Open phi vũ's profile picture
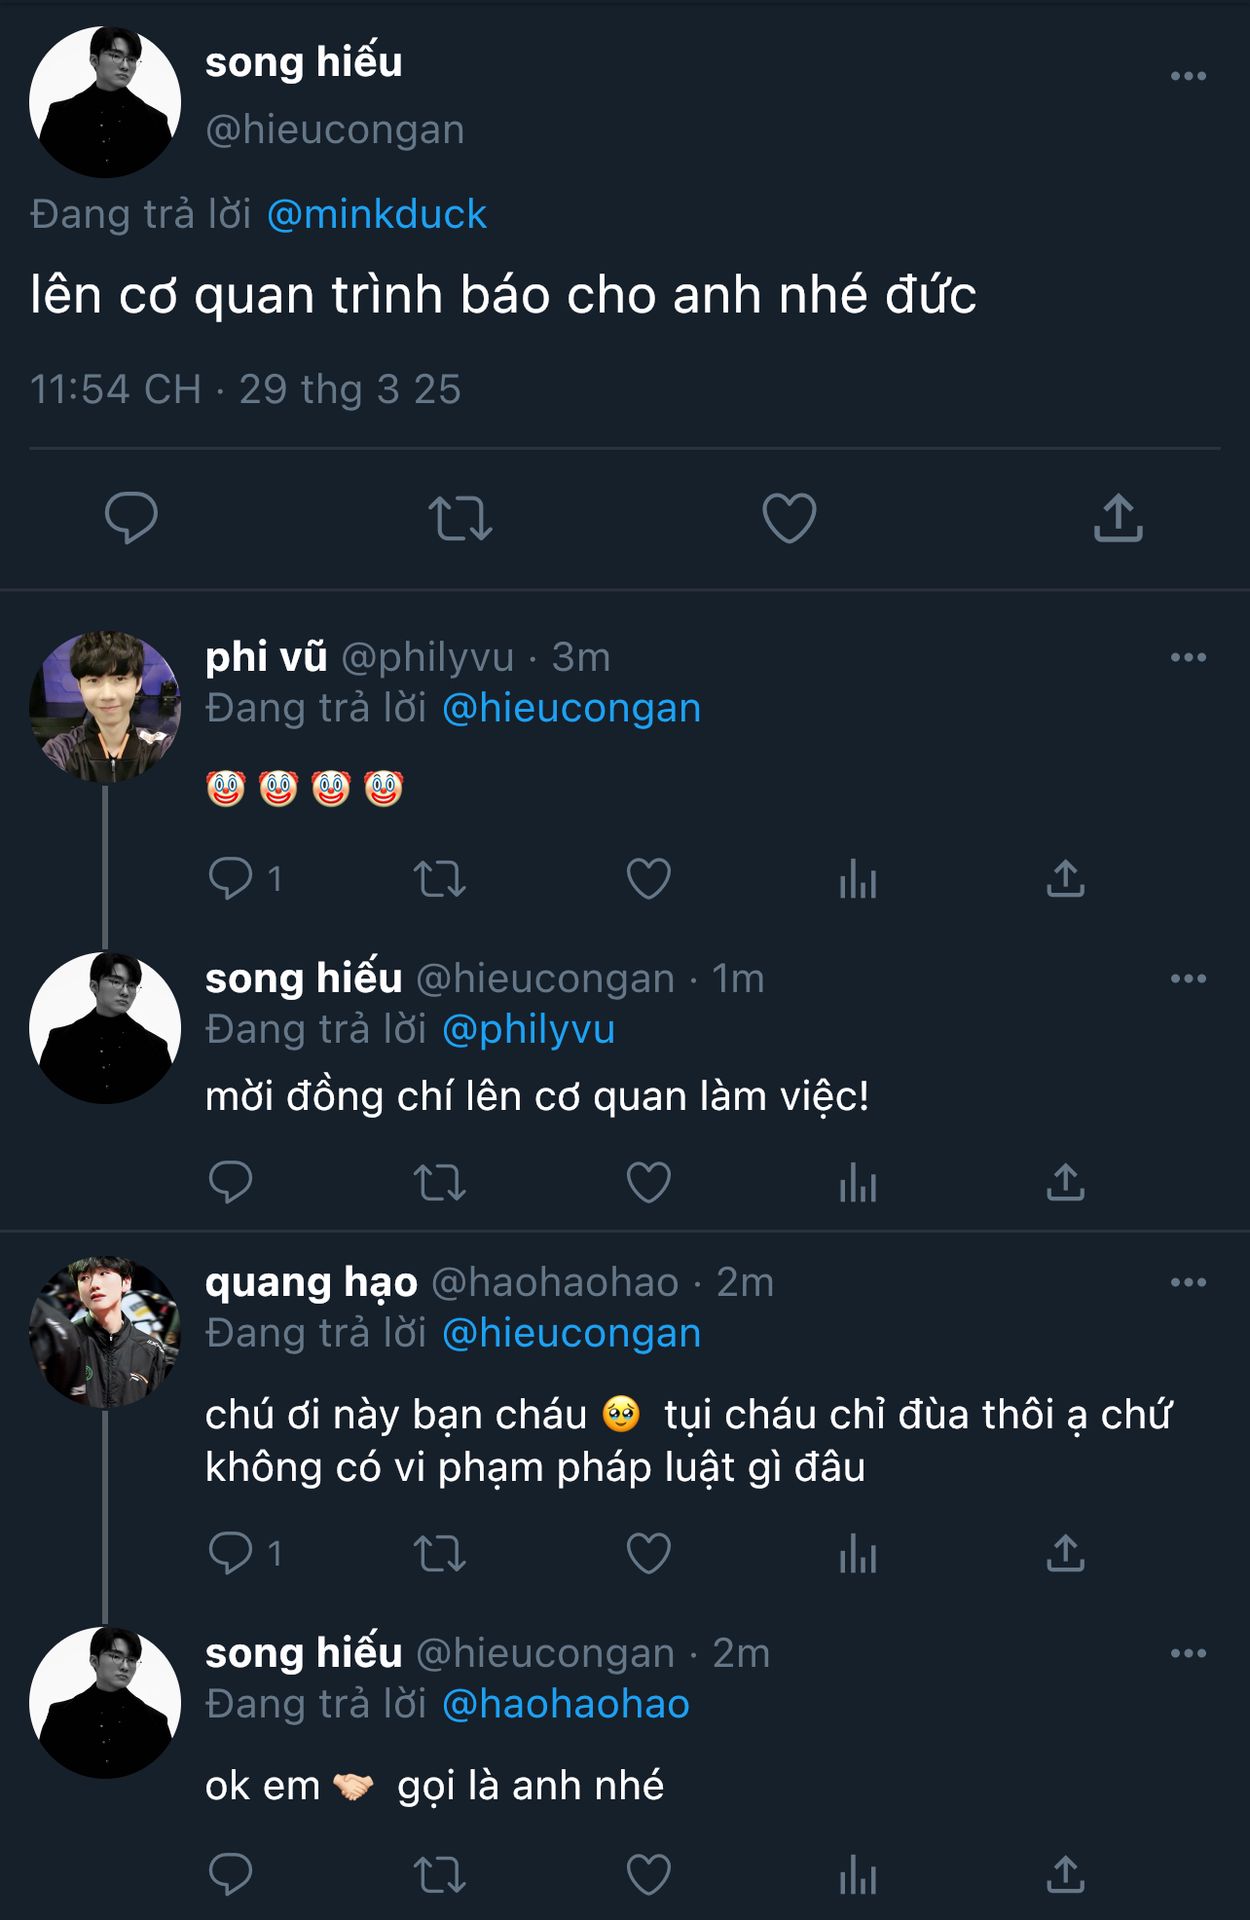 (x=105, y=706)
